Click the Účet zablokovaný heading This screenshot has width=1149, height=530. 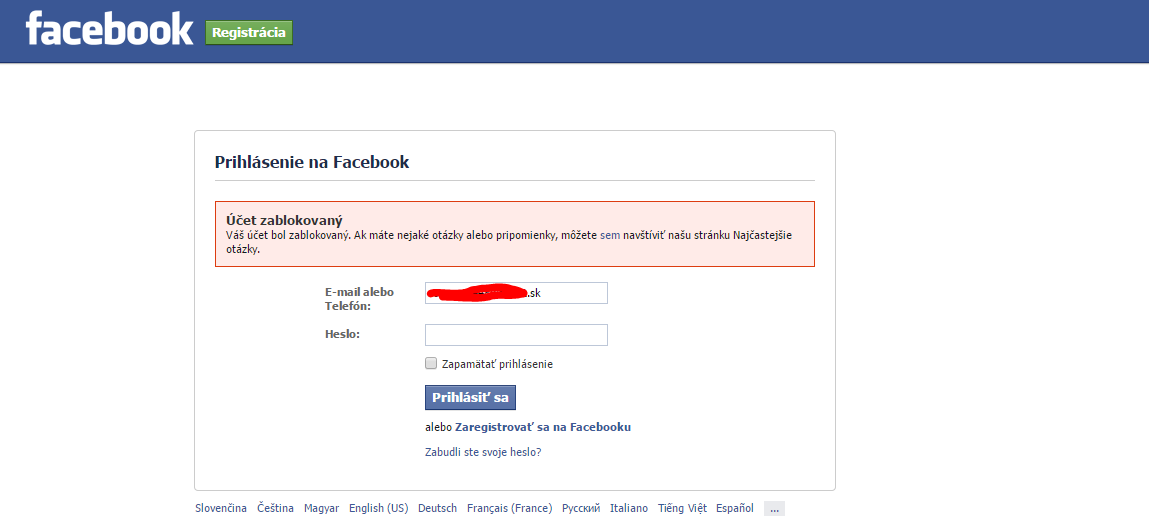coord(285,220)
